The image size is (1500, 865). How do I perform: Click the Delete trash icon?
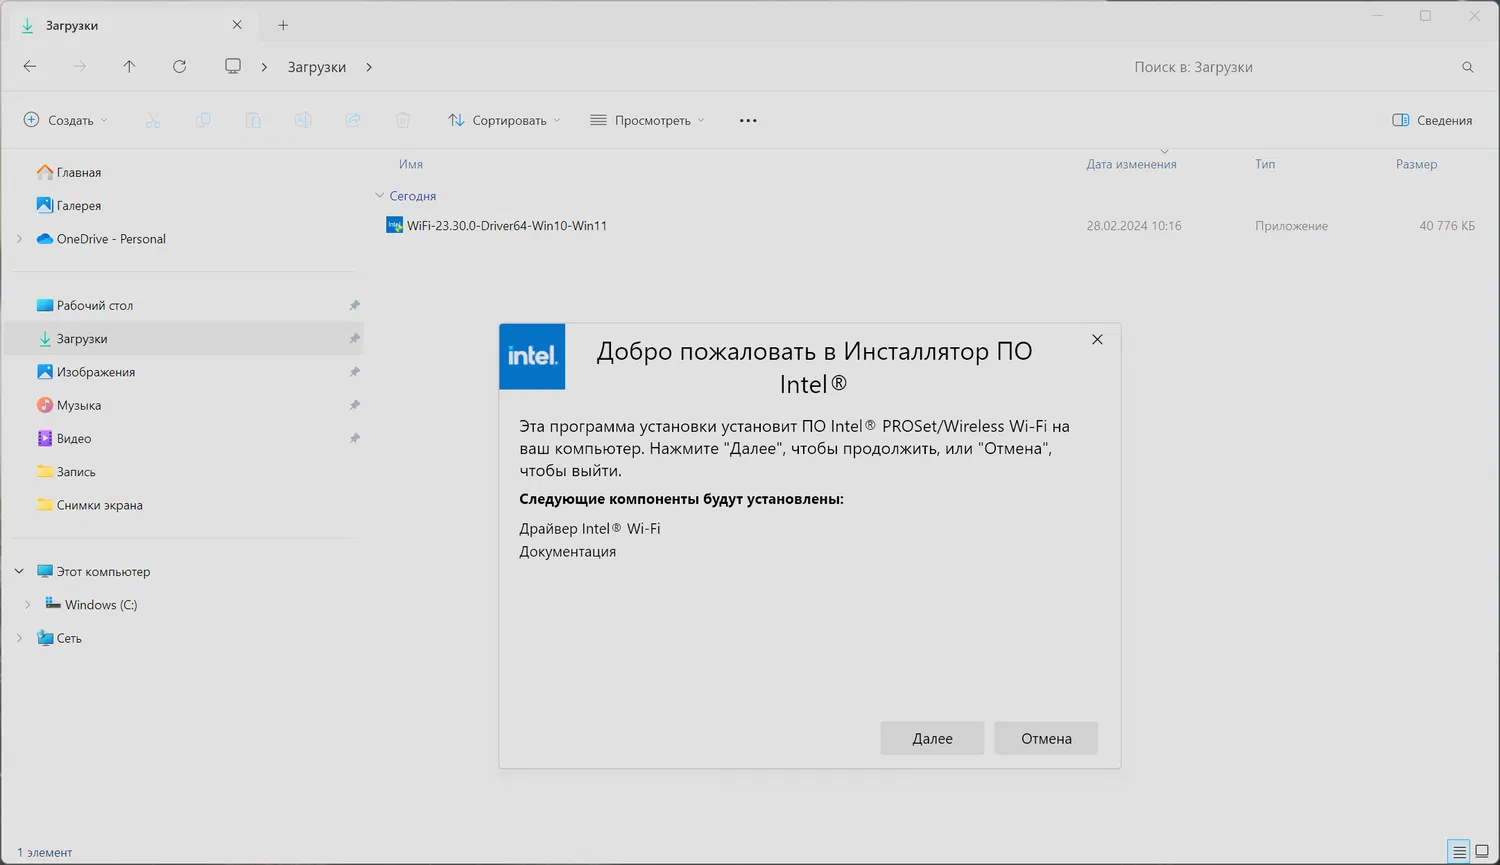(403, 120)
